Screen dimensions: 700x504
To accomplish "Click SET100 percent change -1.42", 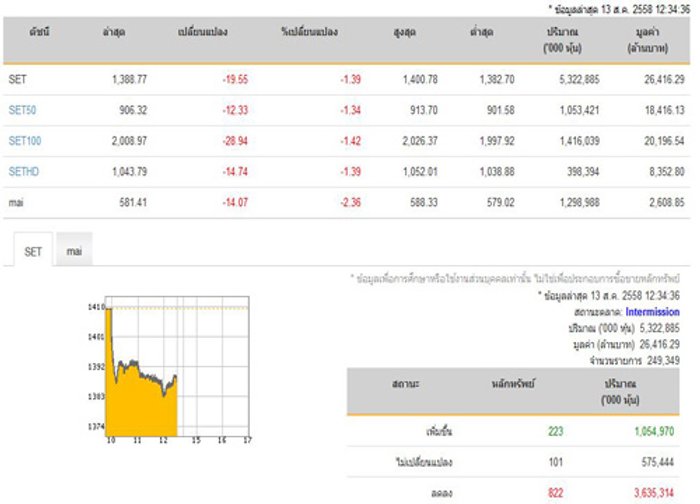I will 350,141.
